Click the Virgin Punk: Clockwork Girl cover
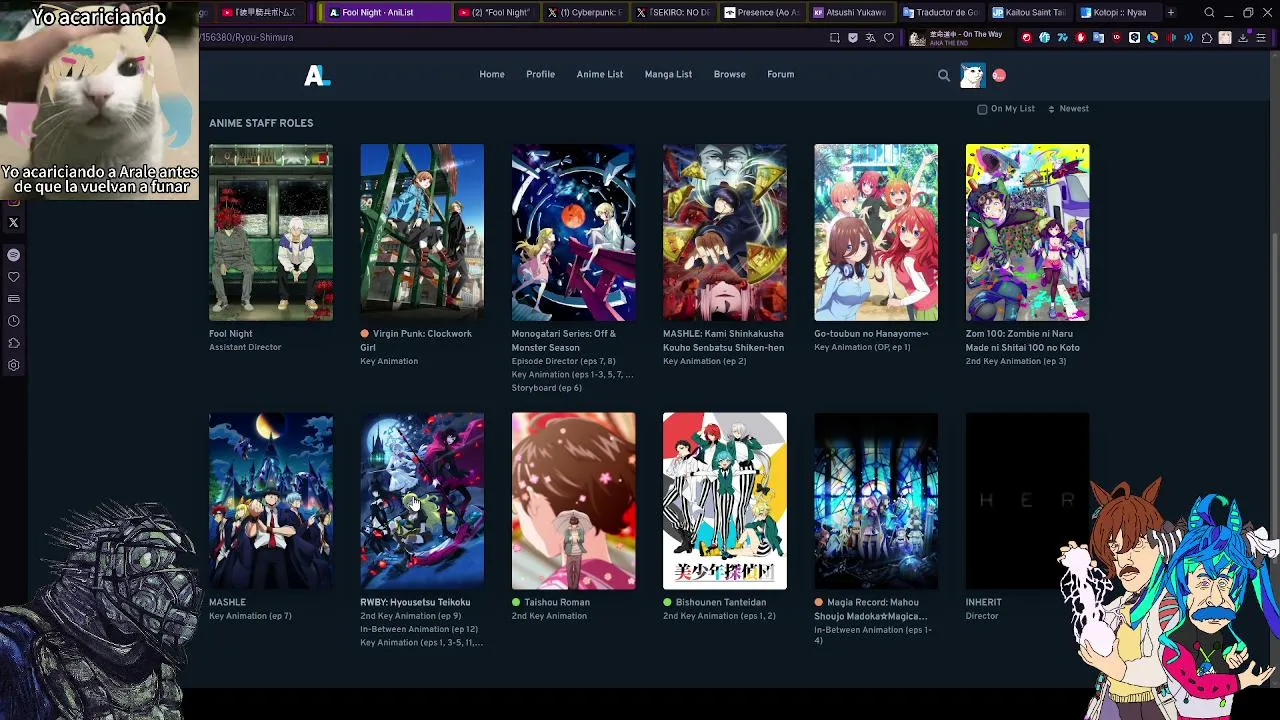This screenshot has width=1280, height=720. pyautogui.click(x=422, y=232)
